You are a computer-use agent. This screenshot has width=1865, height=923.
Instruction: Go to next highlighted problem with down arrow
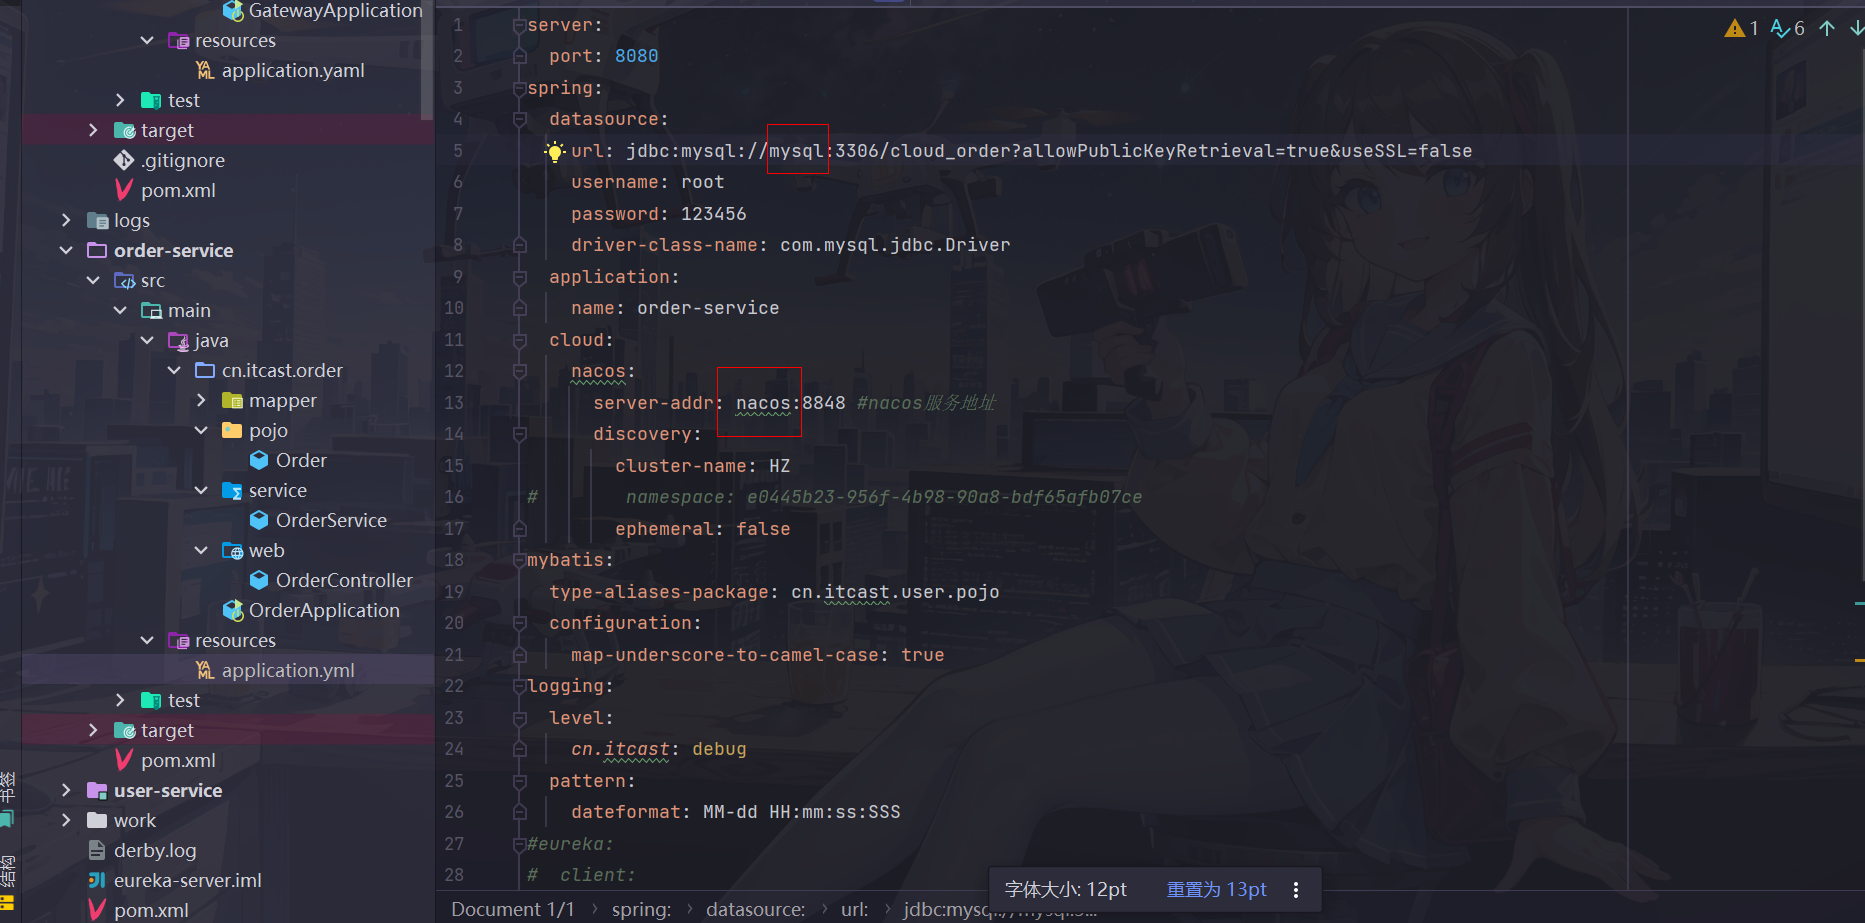(1856, 28)
